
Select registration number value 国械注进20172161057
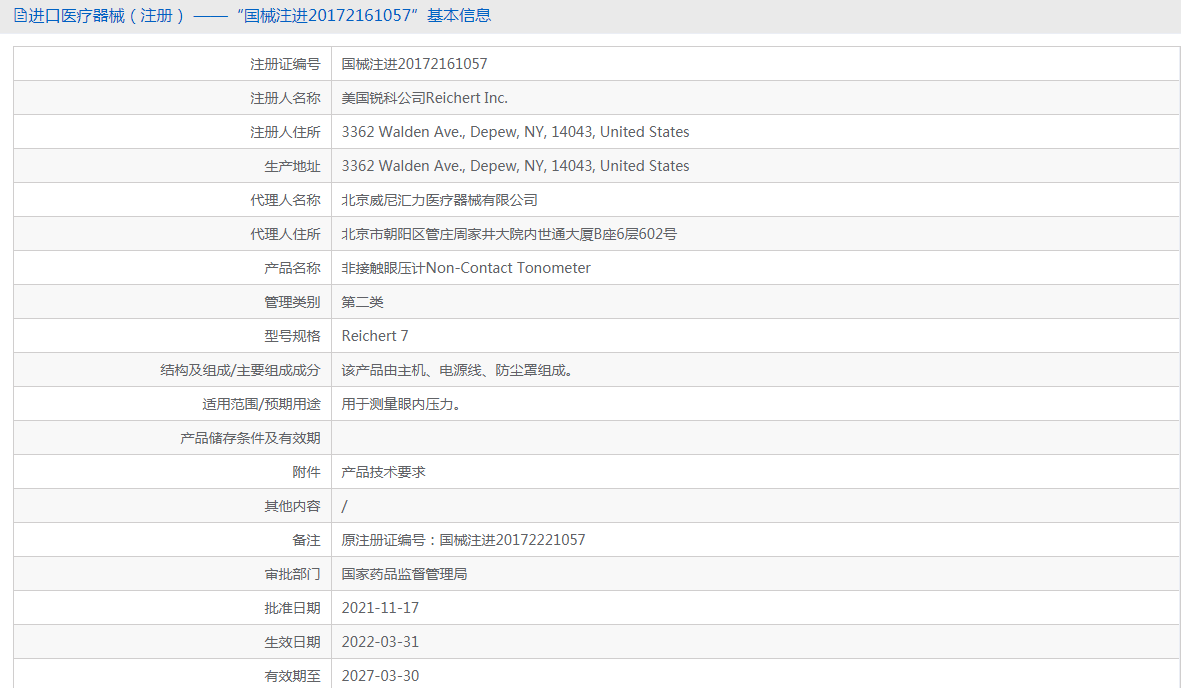(414, 64)
